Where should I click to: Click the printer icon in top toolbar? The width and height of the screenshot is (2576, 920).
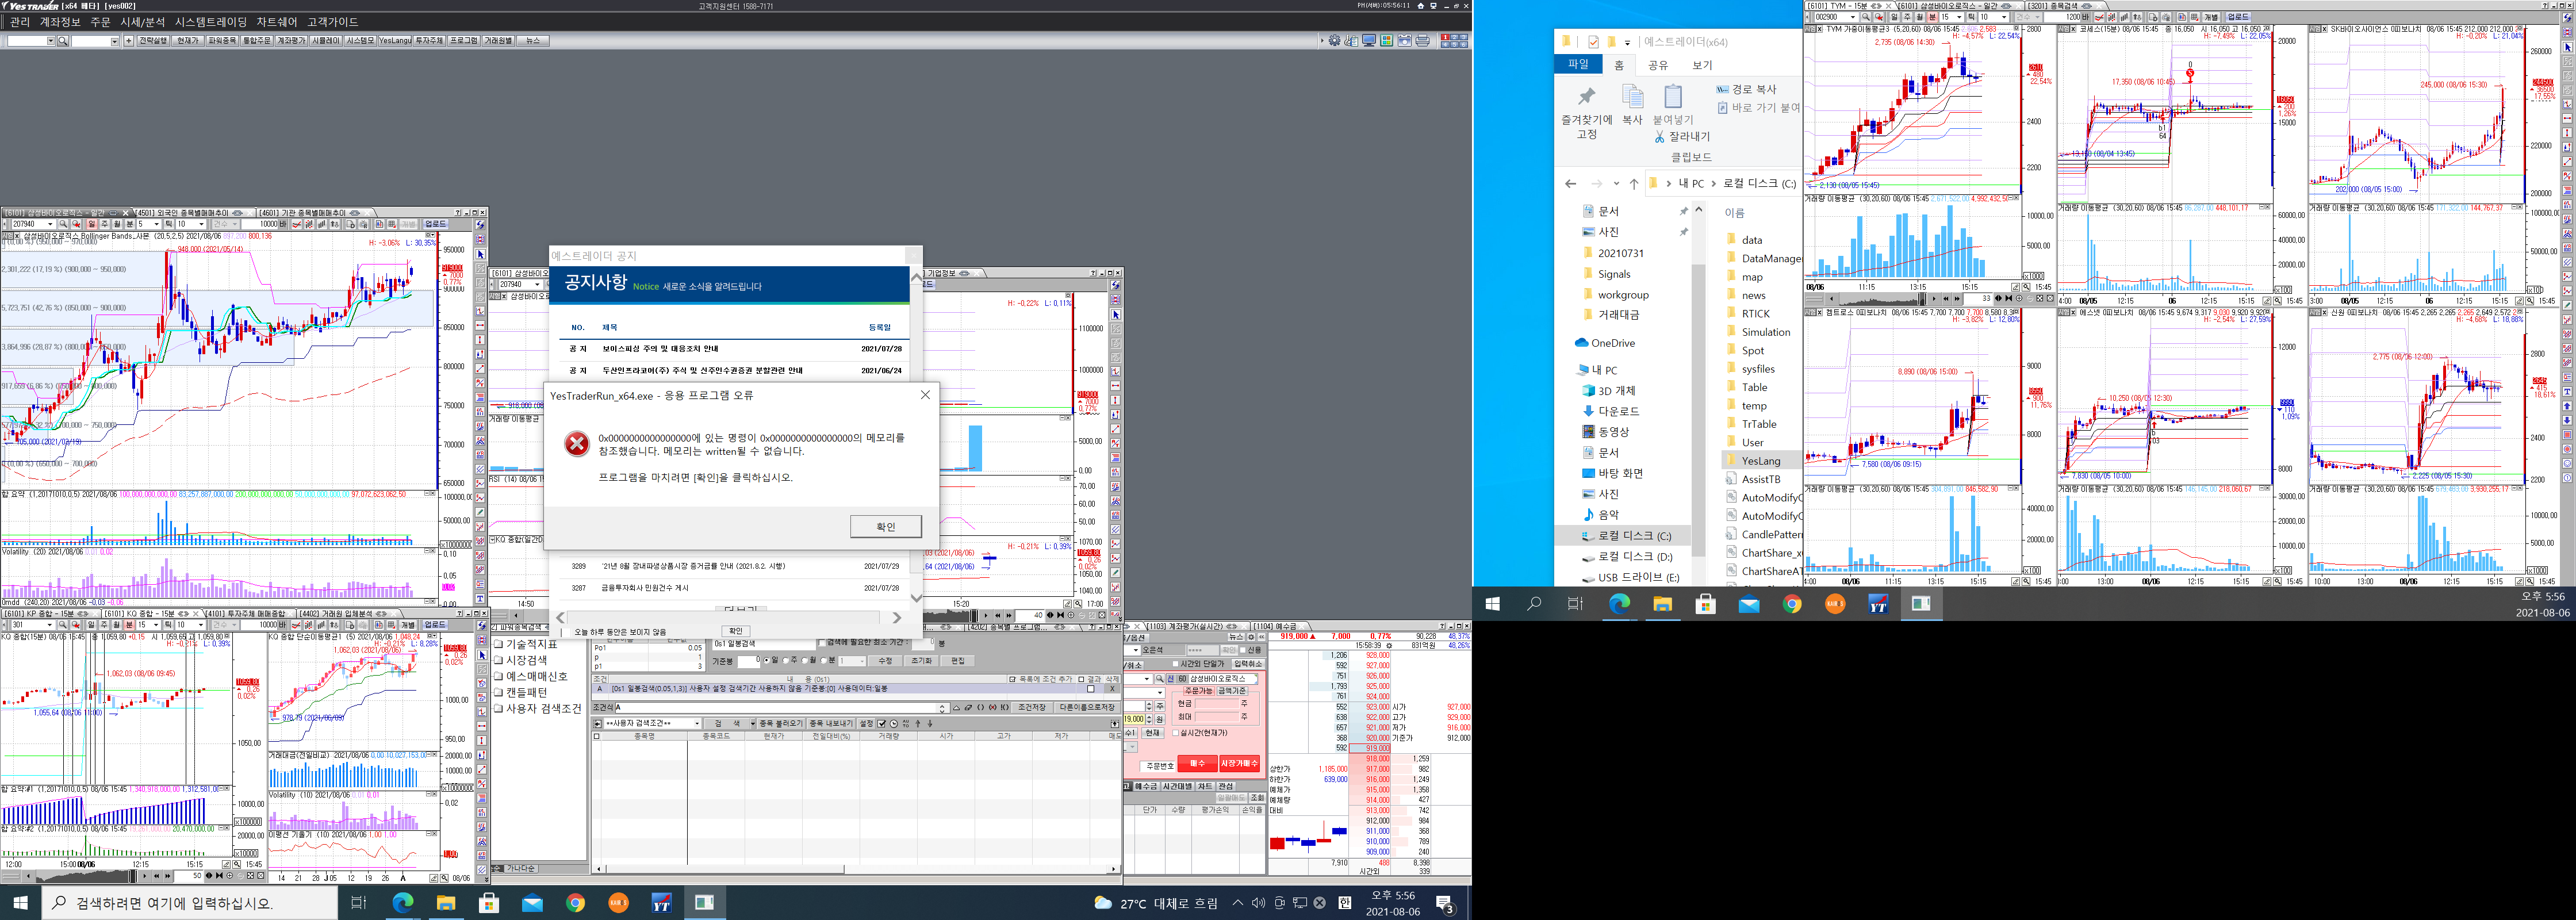click(1422, 41)
